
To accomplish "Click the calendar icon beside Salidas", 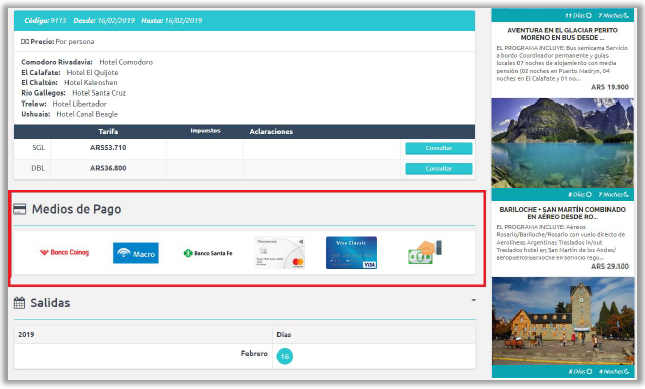I will click(x=19, y=303).
